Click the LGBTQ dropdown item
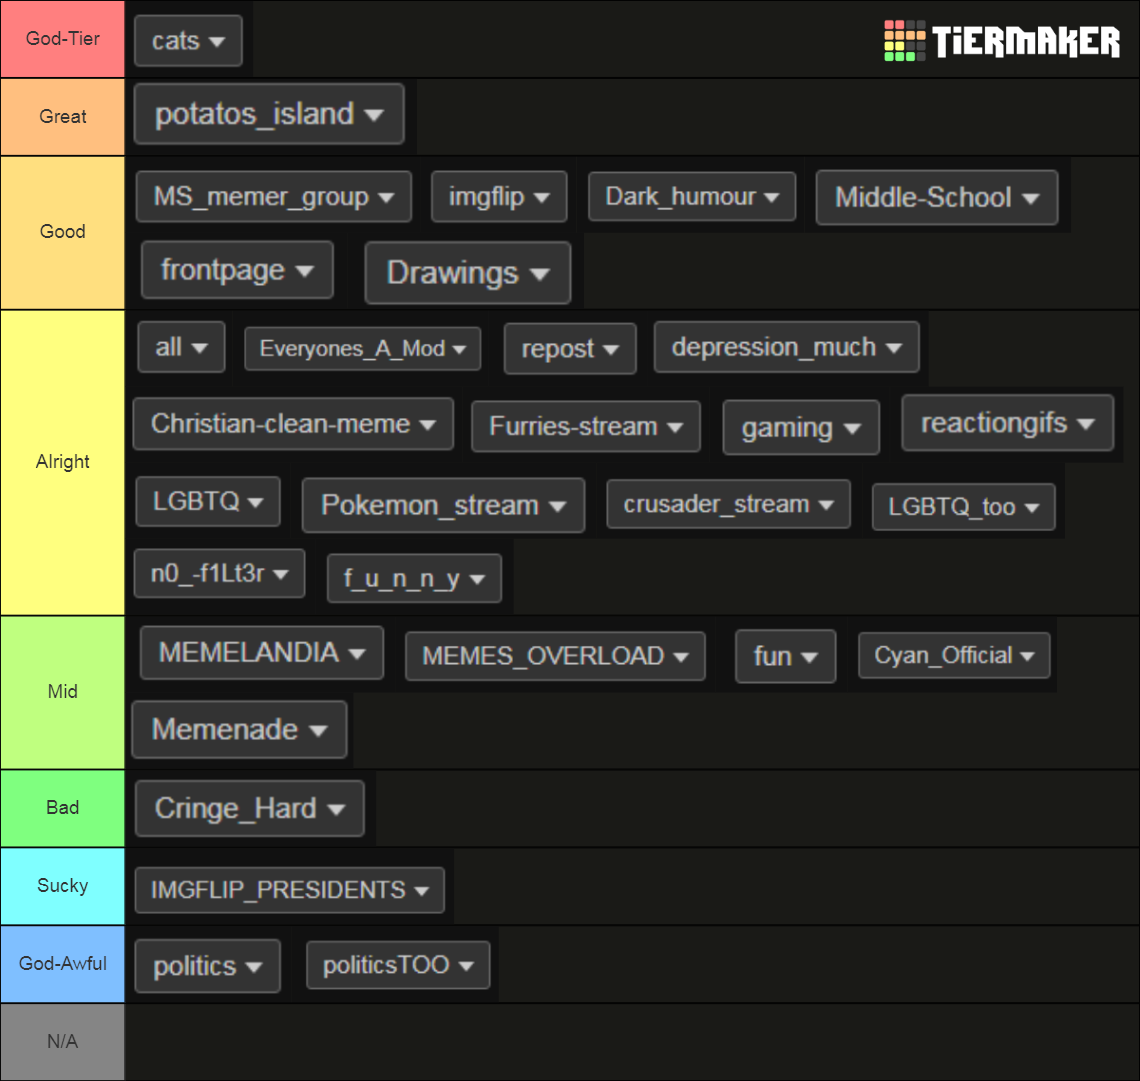 pyautogui.click(x=208, y=501)
